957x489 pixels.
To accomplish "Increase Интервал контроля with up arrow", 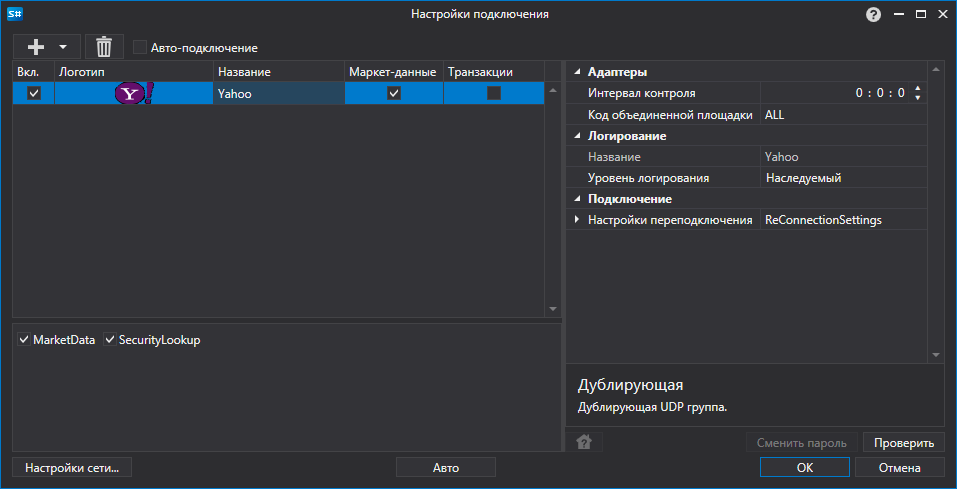I will (x=917, y=89).
